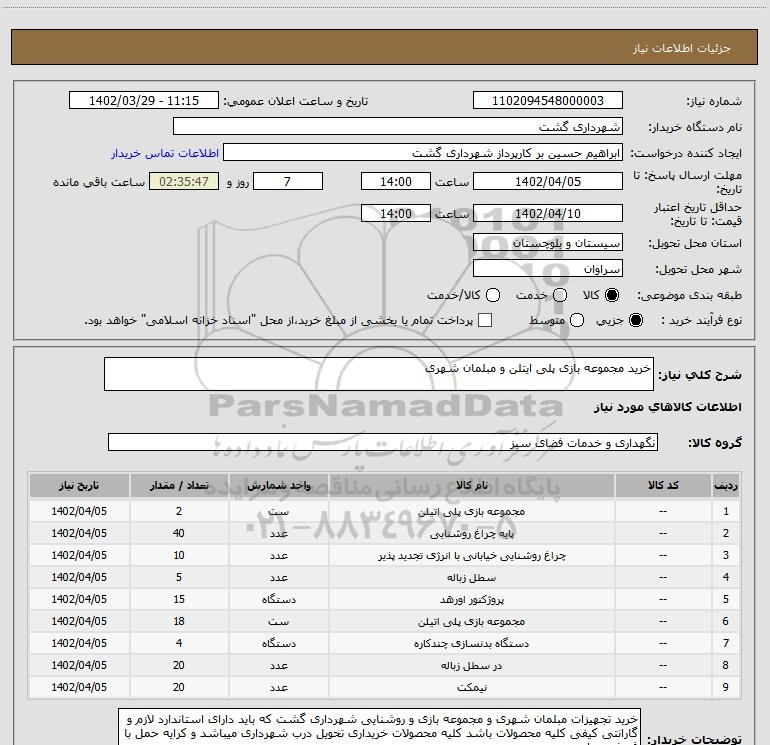Click the response deadline date 1402/04/05 field
Viewport: 770px width, 745px height.
[x=546, y=181]
